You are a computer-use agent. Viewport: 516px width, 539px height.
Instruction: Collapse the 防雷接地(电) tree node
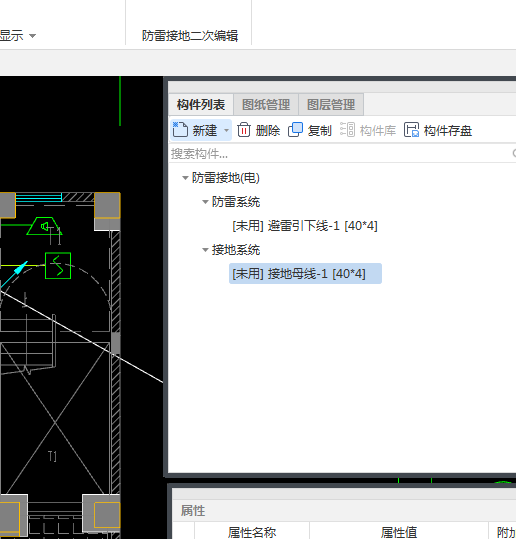[185, 178]
